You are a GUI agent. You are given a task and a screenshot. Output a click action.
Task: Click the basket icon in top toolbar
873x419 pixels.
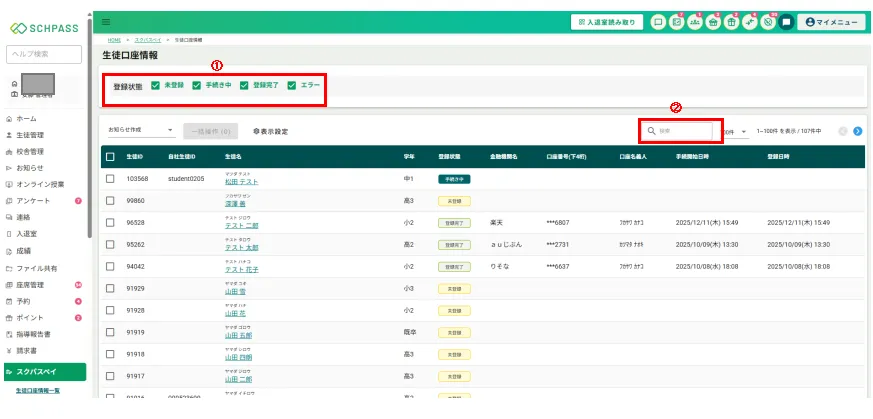712,21
